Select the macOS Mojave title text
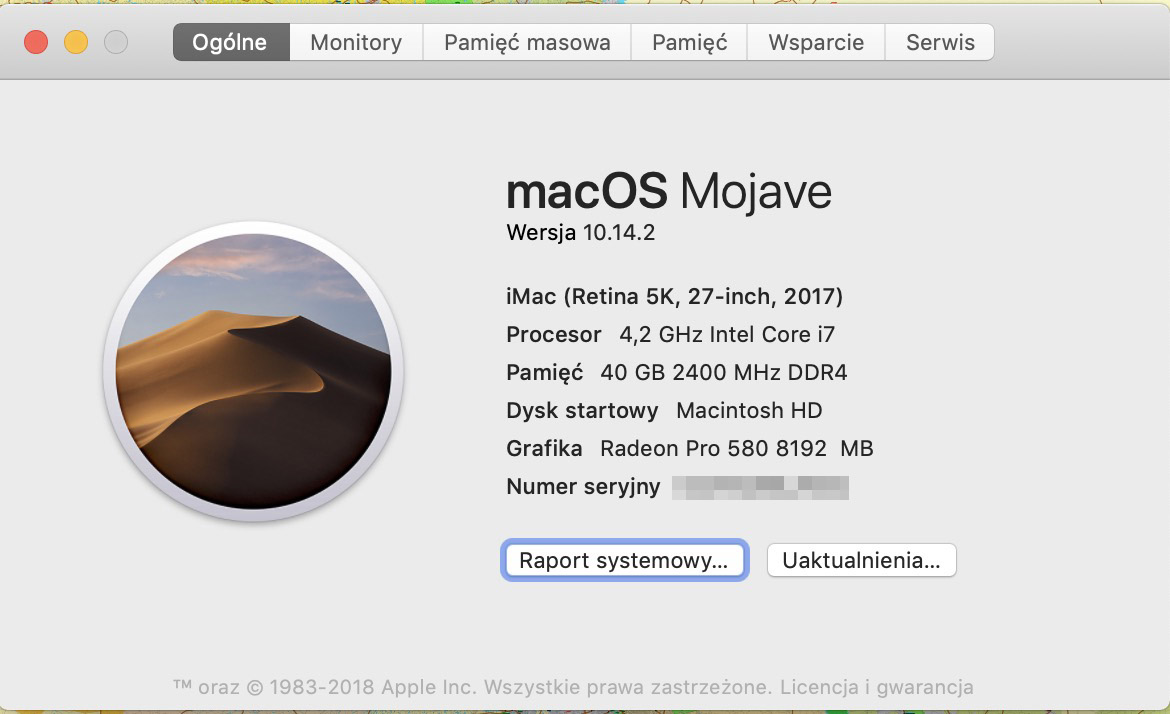1170x714 pixels. click(x=669, y=191)
